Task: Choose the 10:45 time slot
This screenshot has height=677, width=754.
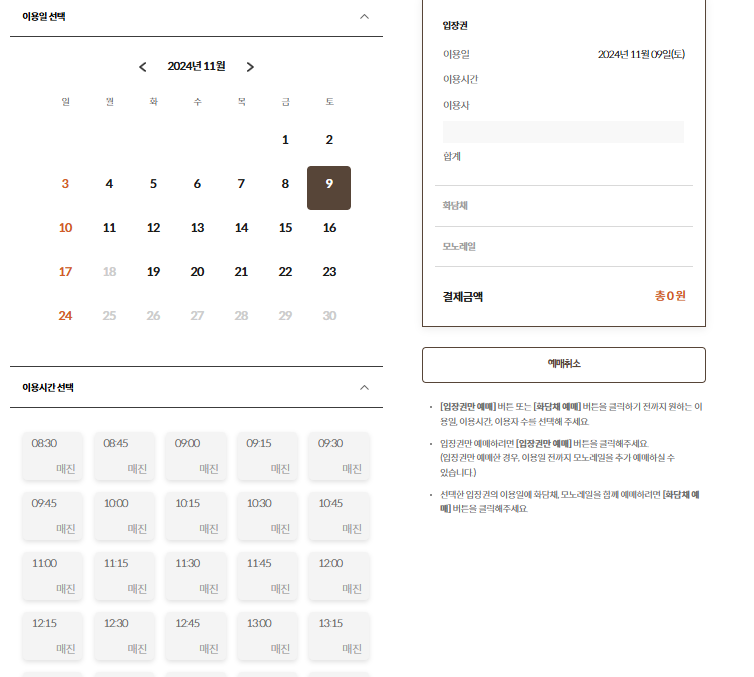Action: coord(339,516)
